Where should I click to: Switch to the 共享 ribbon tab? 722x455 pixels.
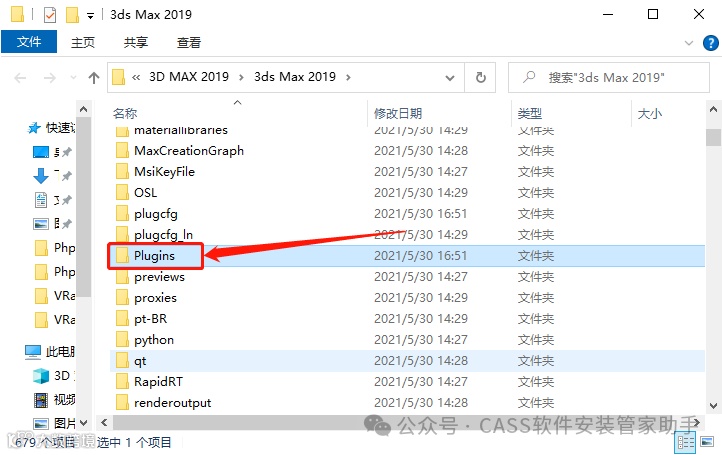point(136,42)
